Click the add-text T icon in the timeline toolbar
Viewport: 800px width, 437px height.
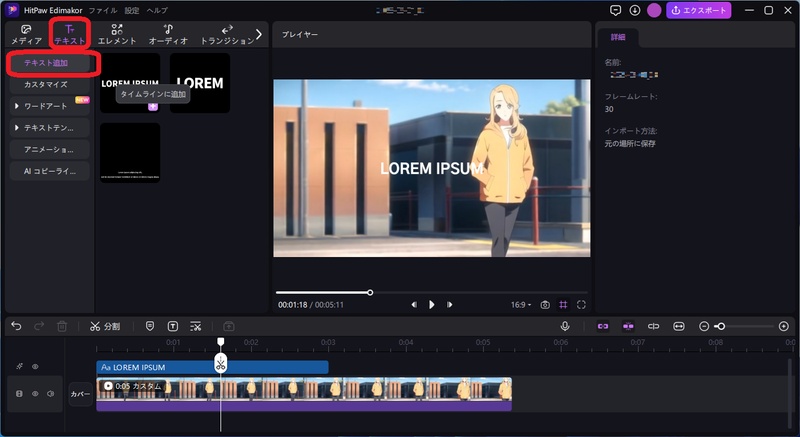[173, 326]
